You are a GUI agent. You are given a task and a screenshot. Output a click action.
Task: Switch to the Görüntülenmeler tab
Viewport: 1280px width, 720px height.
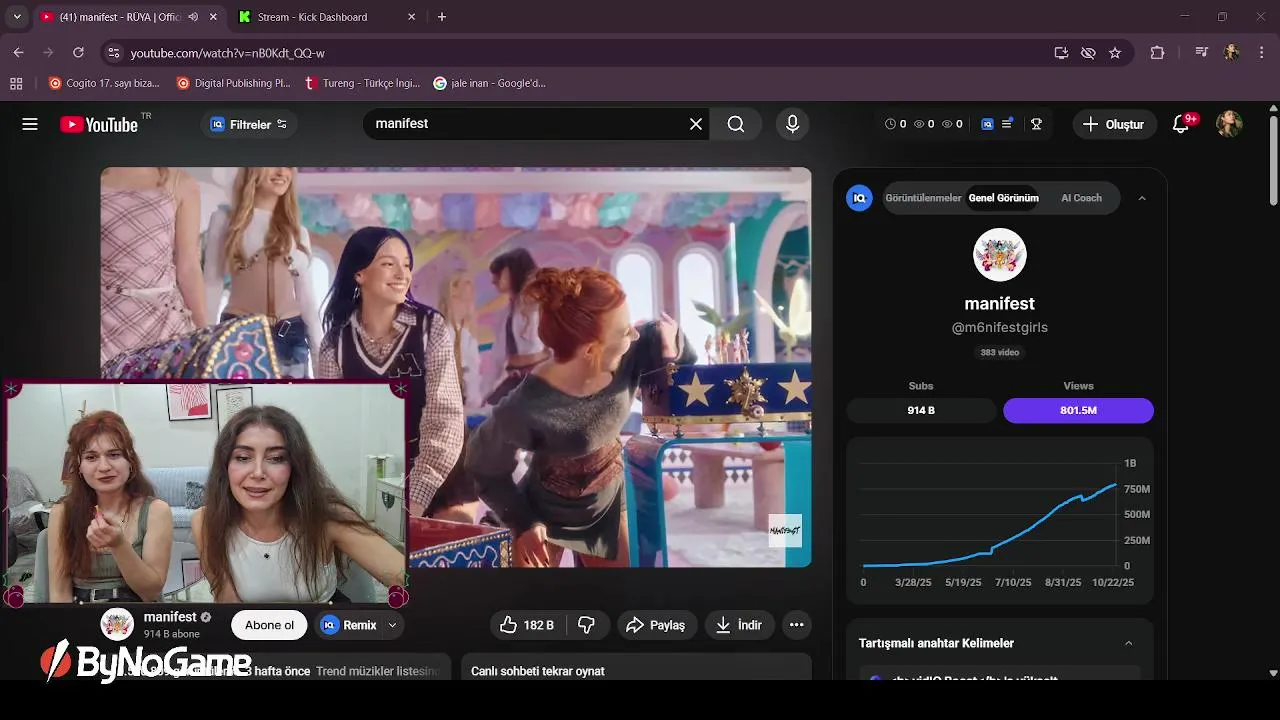[923, 198]
